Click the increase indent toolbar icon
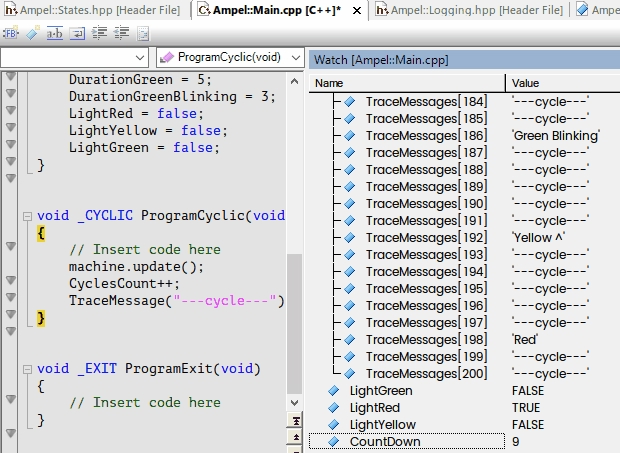The height and width of the screenshot is (453, 620). point(99,34)
